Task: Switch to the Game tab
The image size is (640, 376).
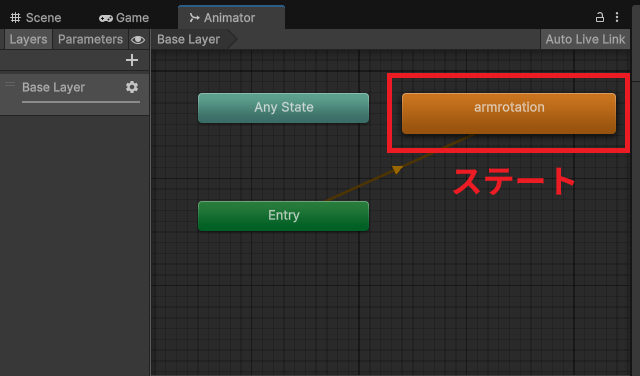Action: click(124, 18)
